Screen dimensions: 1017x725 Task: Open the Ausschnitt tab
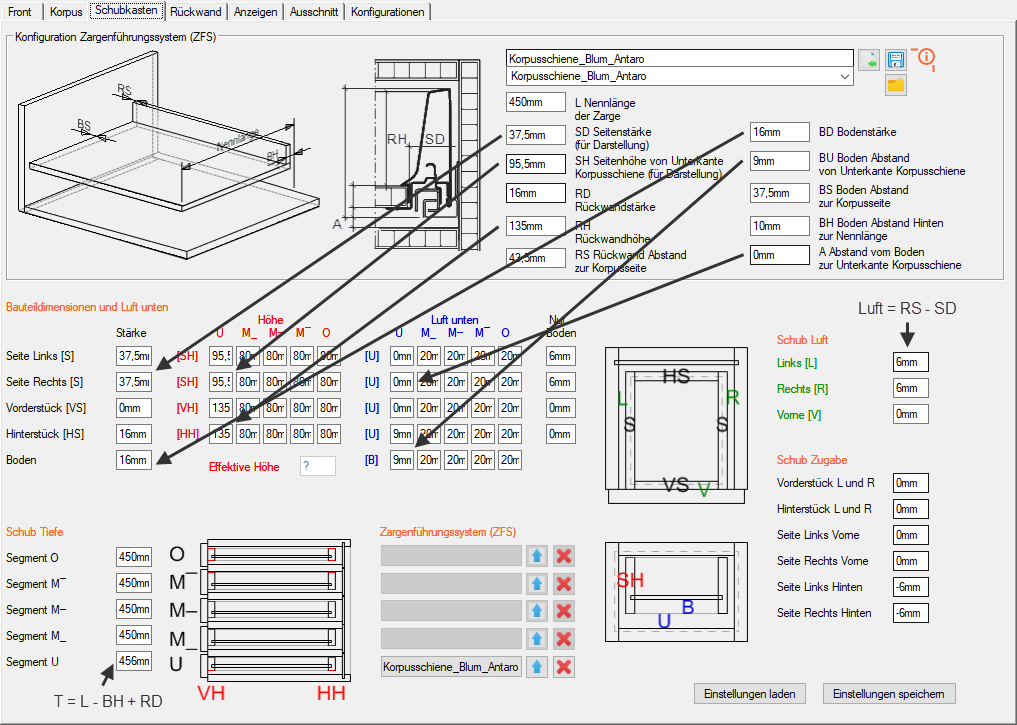click(x=314, y=12)
